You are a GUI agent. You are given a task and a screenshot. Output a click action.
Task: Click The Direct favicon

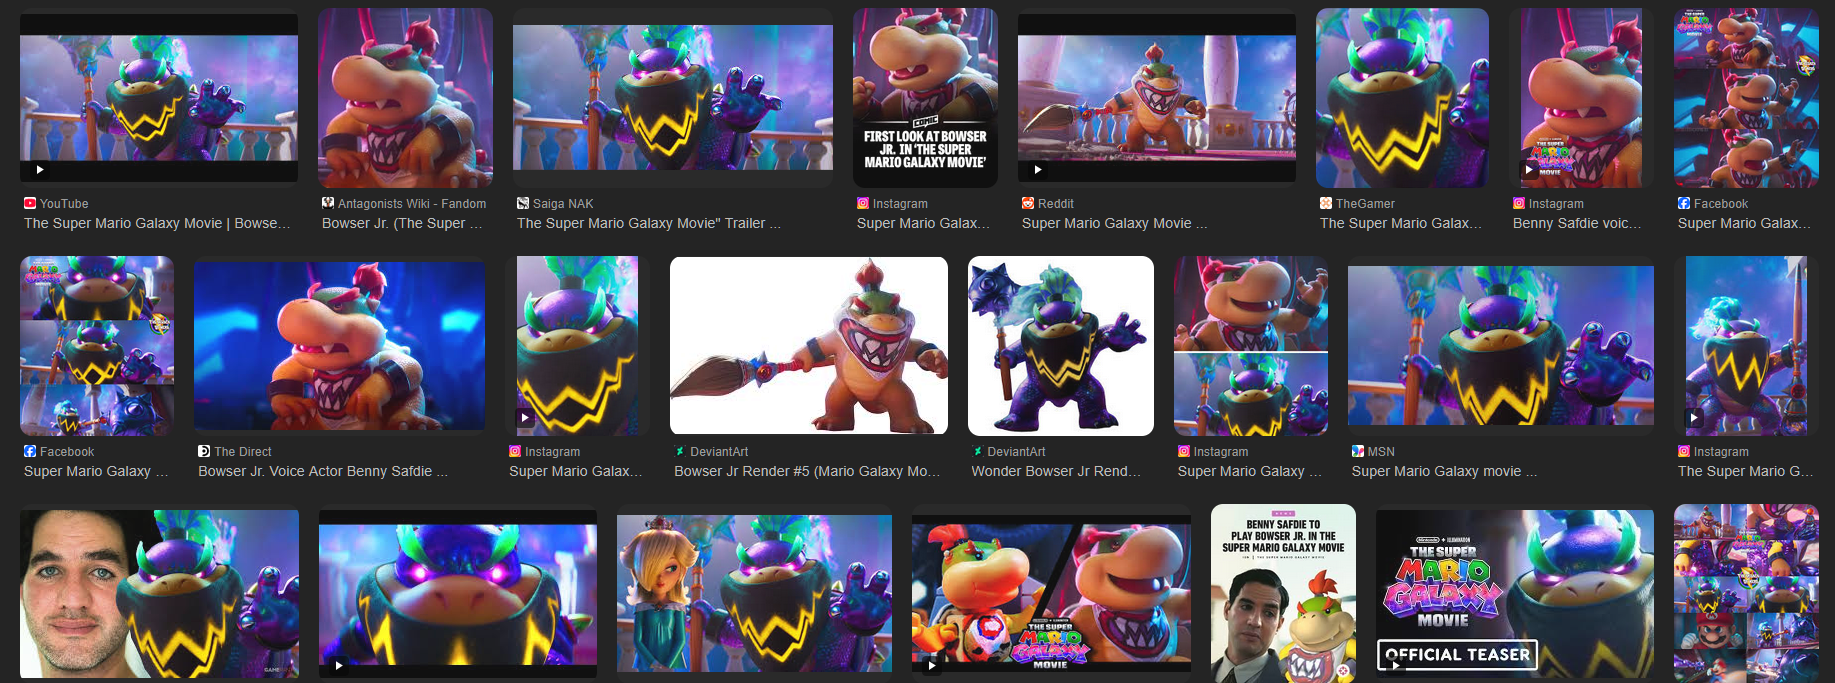pos(204,451)
